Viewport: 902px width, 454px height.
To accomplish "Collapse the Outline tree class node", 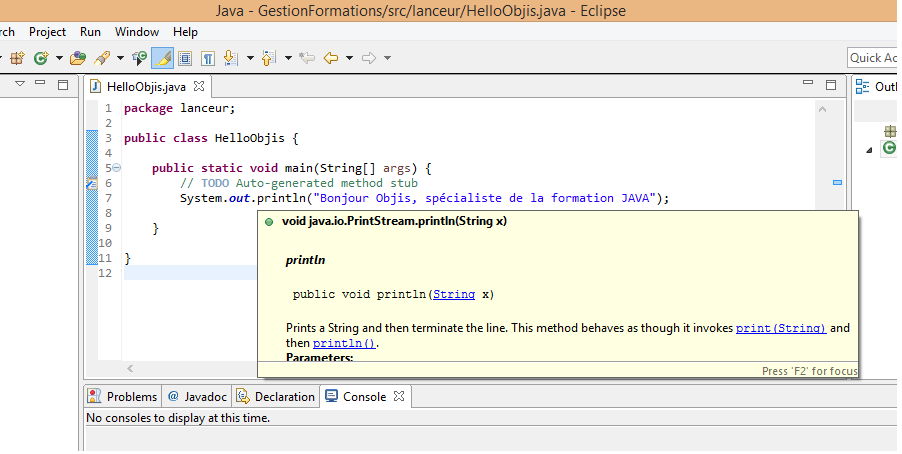I will [869, 150].
